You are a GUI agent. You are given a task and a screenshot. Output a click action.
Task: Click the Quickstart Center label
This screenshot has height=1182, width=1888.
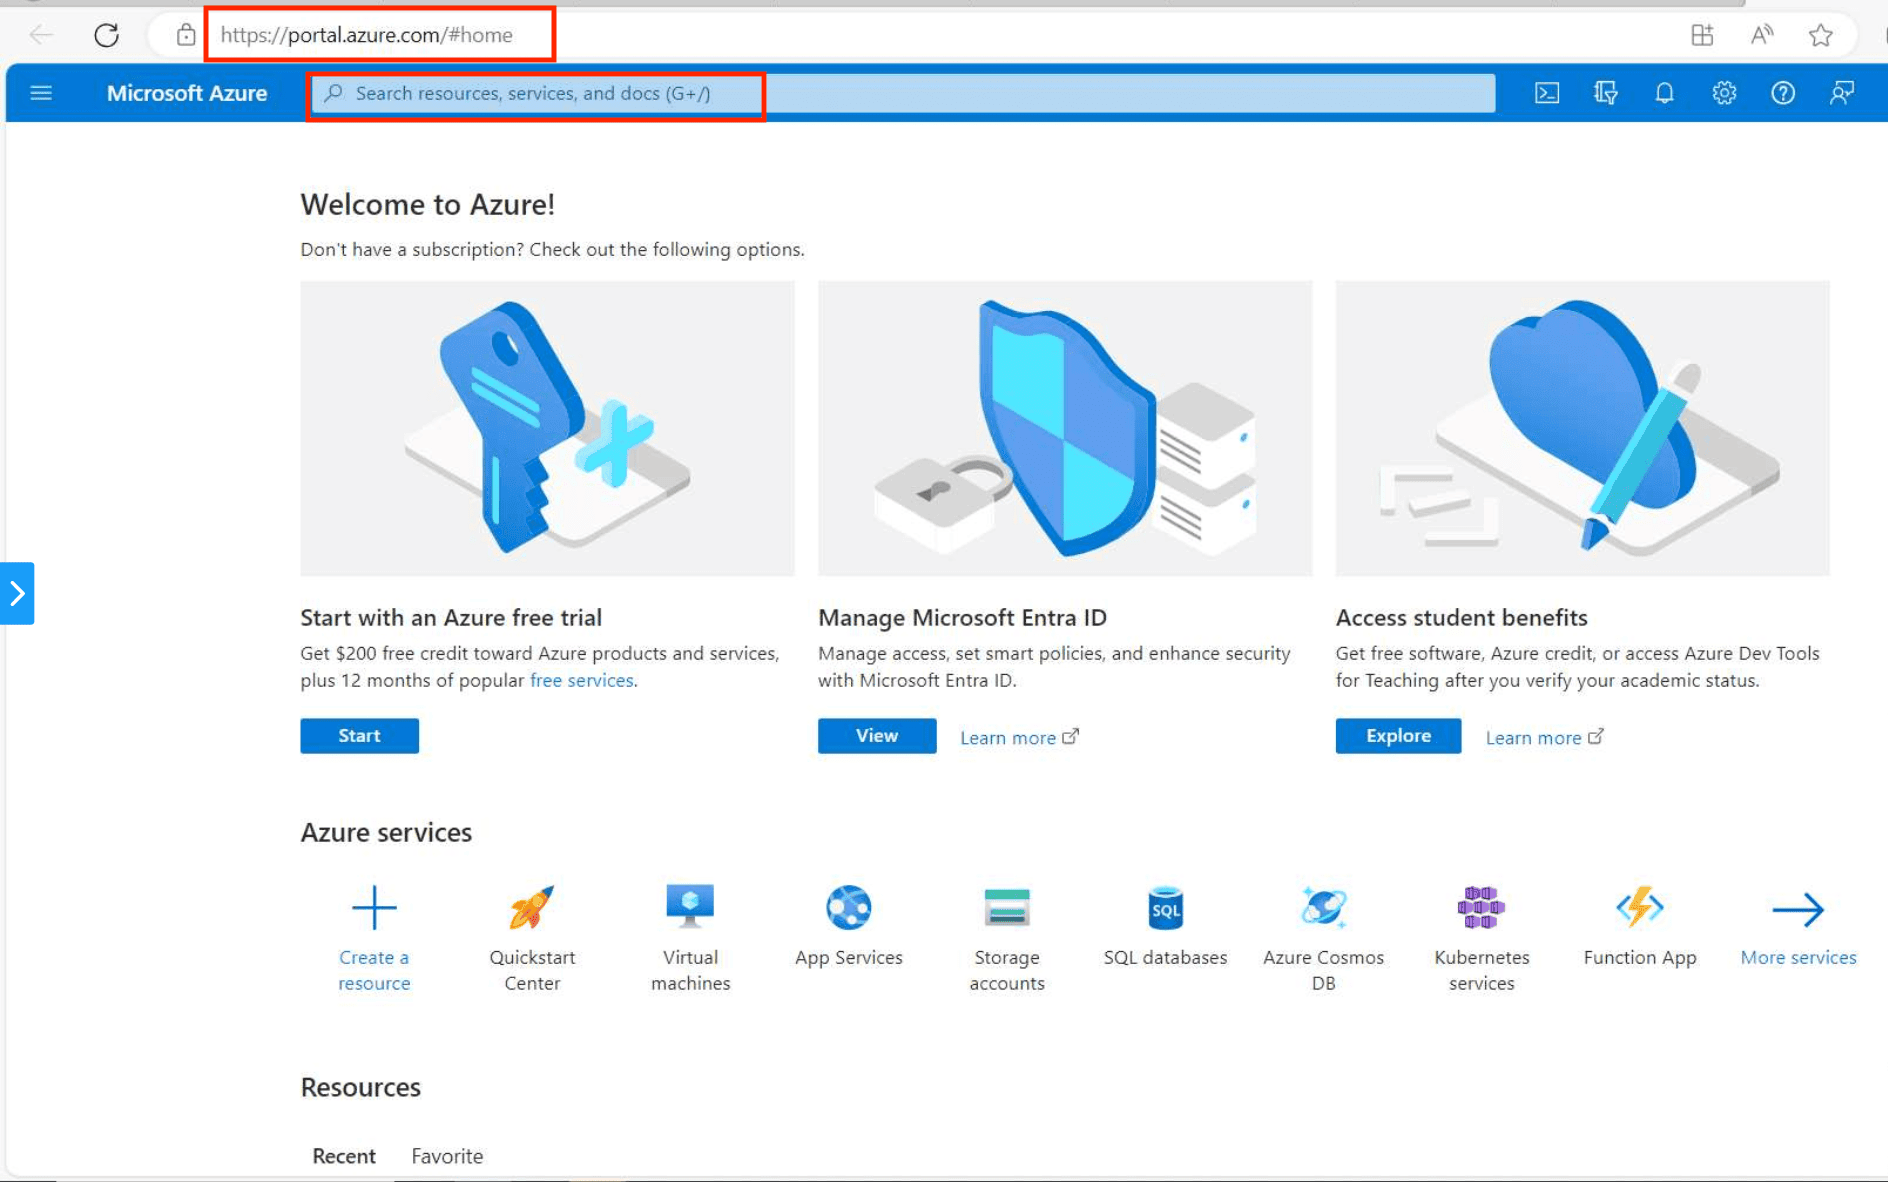532,970
